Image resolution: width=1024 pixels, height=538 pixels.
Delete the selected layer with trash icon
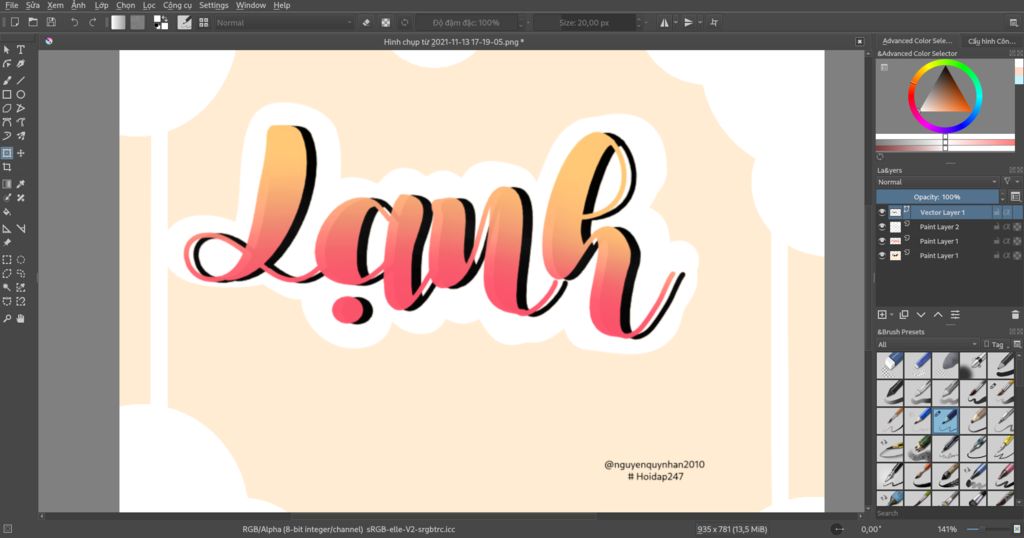tap(1015, 315)
